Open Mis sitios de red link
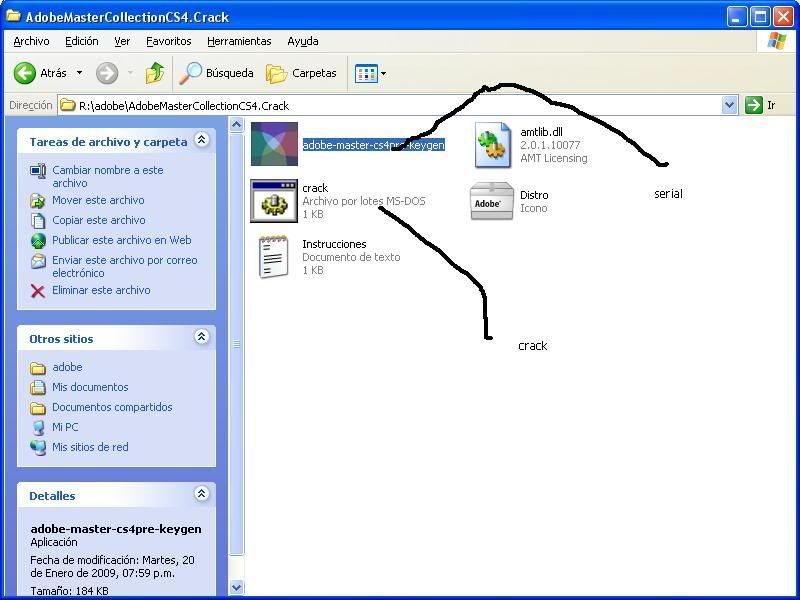The height and width of the screenshot is (600, 800). click(x=90, y=447)
